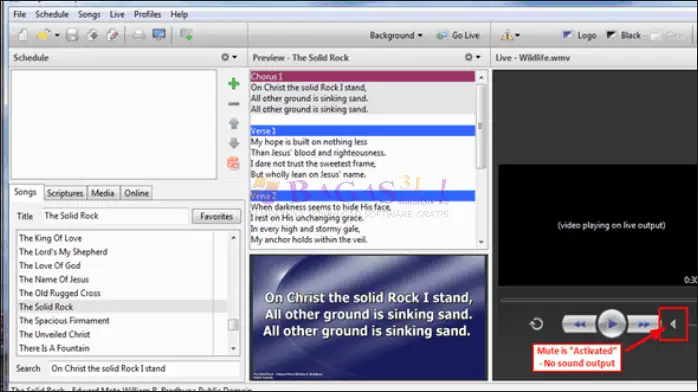Click the print toolbar icon
Screen dimensions: 698x392
tap(138, 35)
